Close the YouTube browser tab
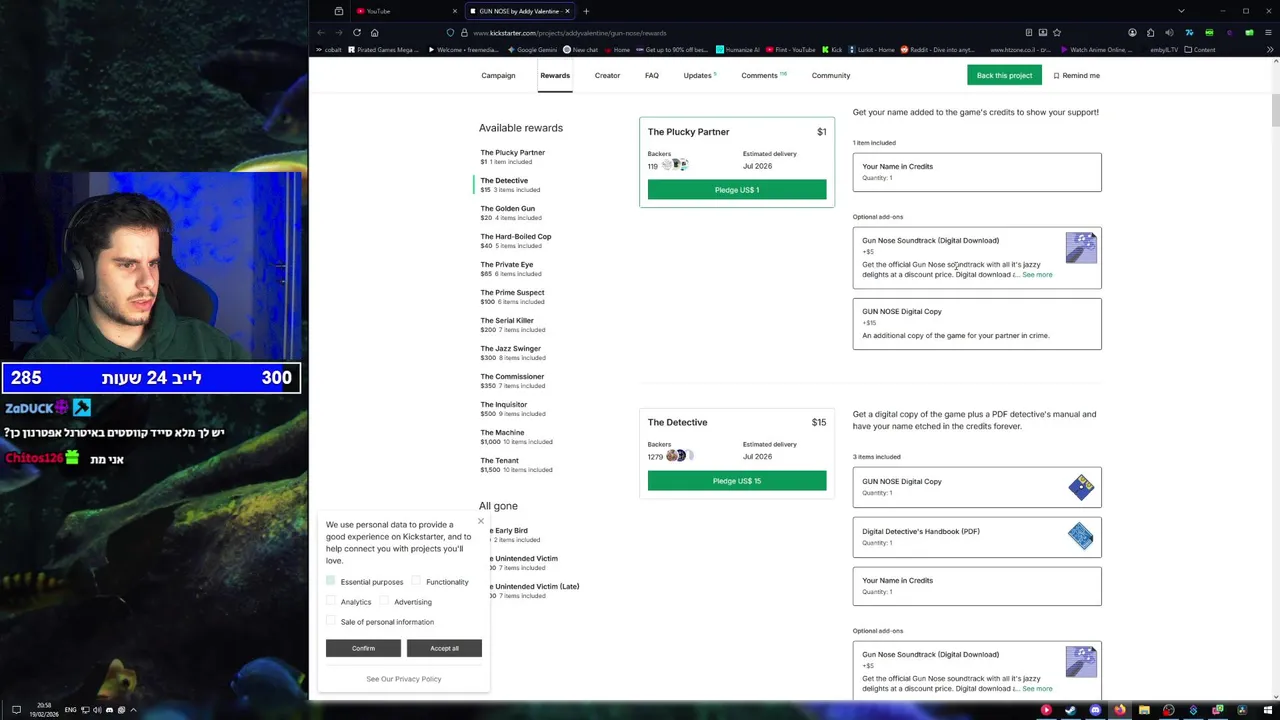Screen dimensions: 1280x720 click(x=454, y=11)
